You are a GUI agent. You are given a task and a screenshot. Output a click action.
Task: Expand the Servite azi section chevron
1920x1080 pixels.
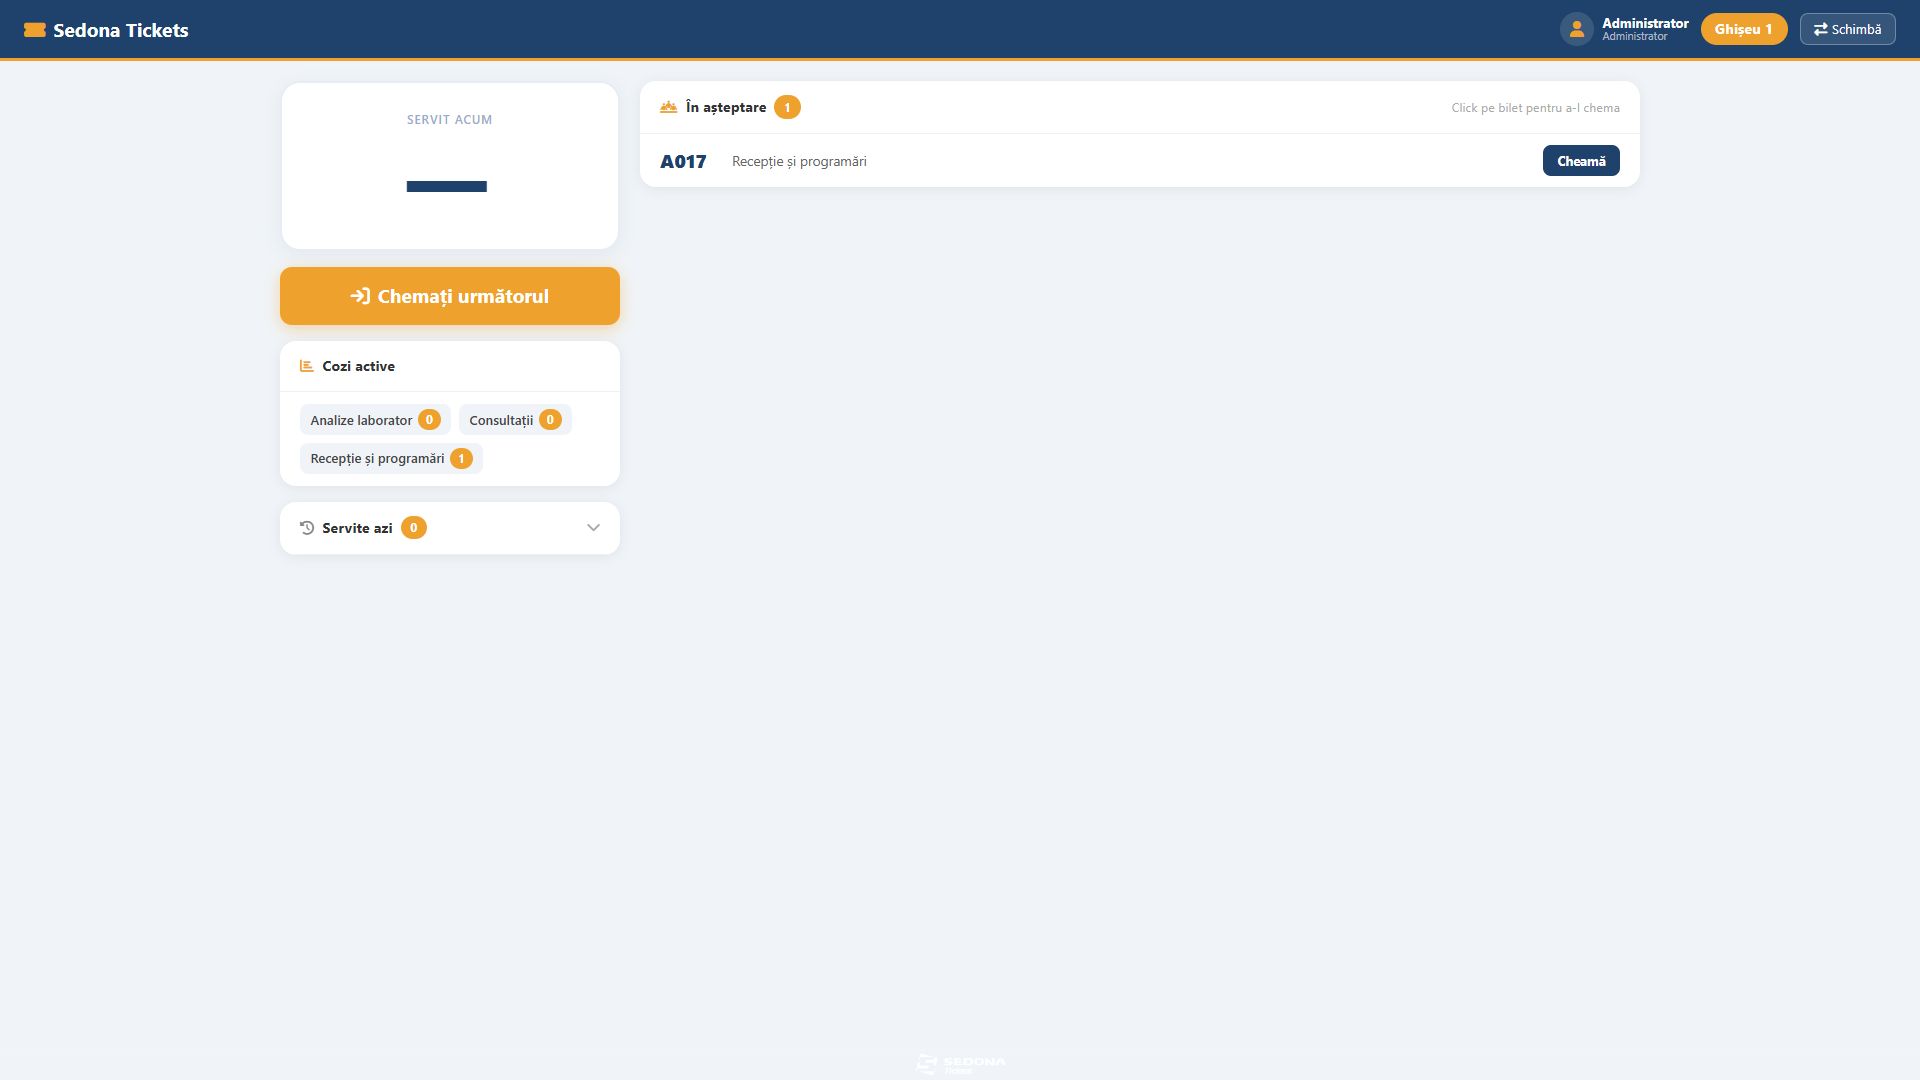pyautogui.click(x=593, y=528)
